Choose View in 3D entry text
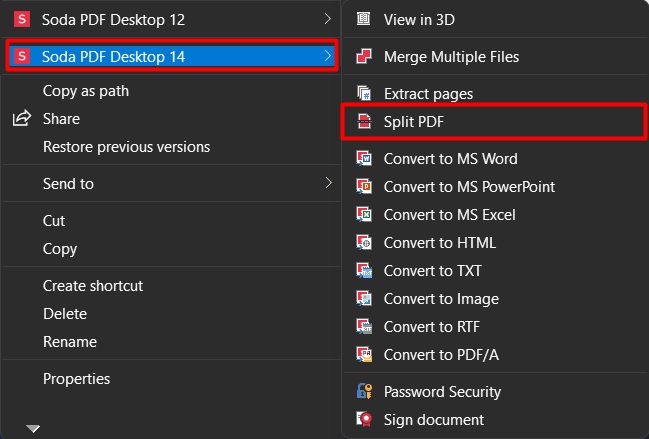This screenshot has height=439, width=649. pos(419,19)
